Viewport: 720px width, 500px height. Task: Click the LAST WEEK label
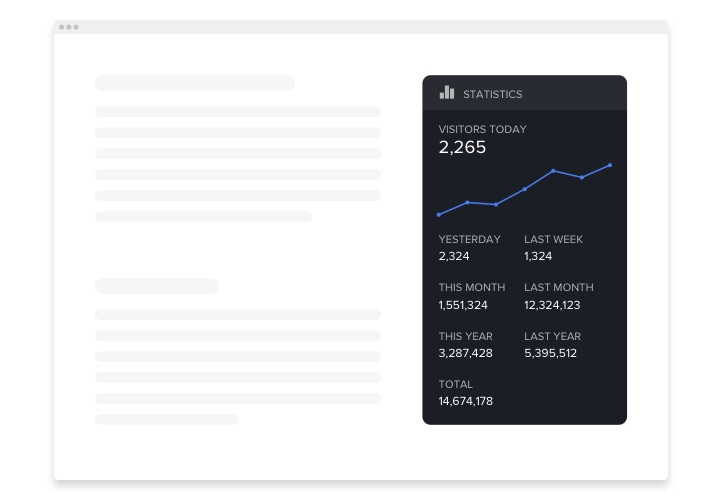(553, 239)
